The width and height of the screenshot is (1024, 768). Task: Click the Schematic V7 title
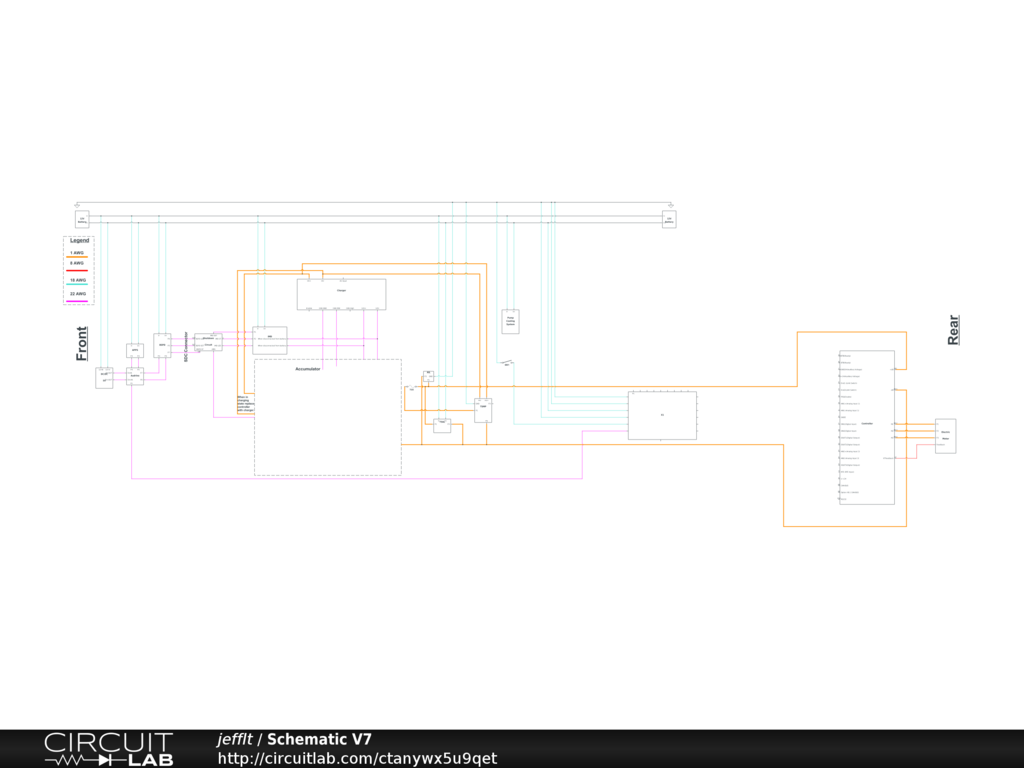coord(319,740)
